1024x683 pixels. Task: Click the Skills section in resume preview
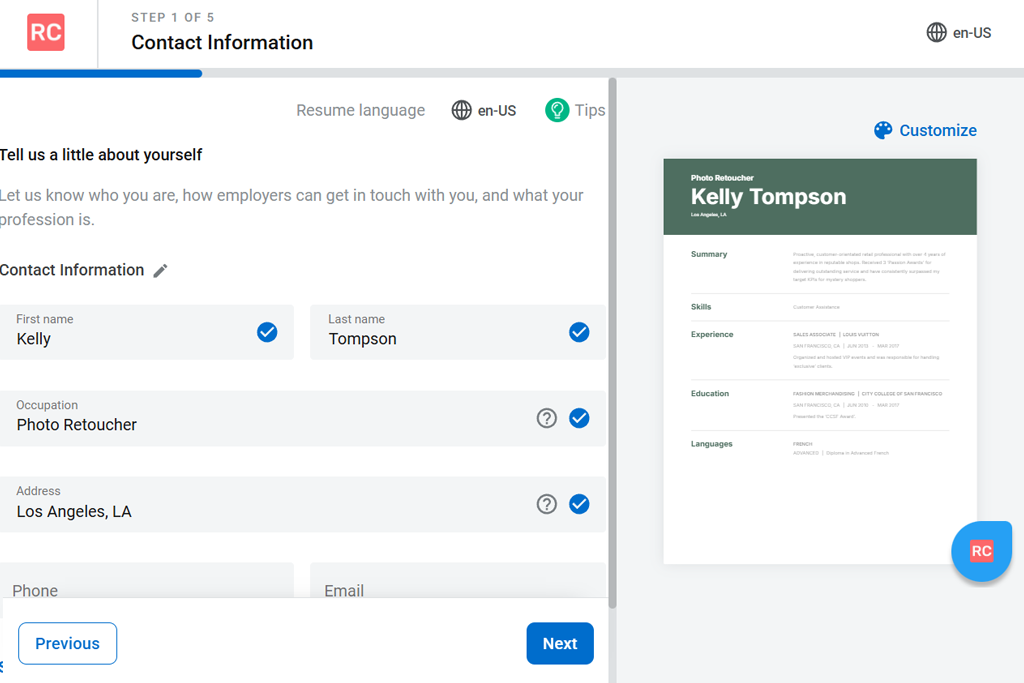[x=820, y=307]
